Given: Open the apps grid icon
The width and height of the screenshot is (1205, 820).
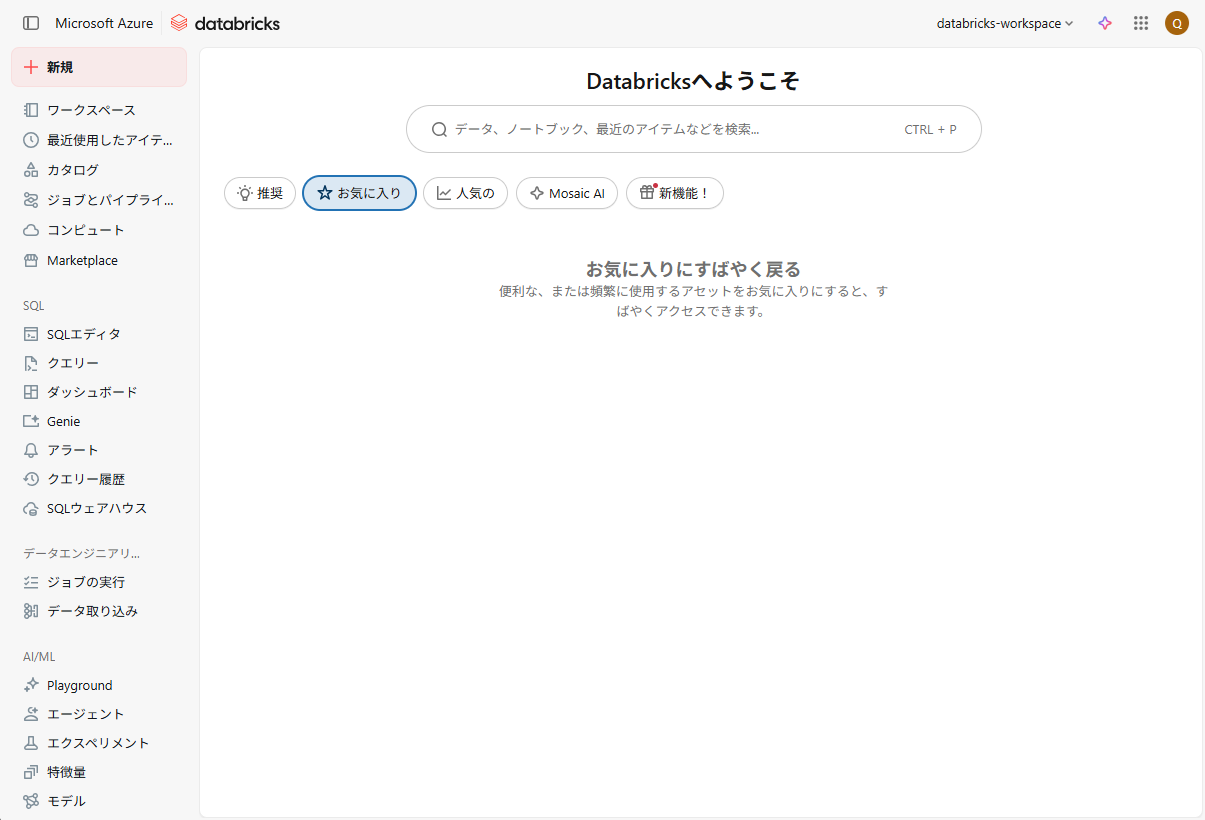Looking at the screenshot, I should [x=1141, y=23].
